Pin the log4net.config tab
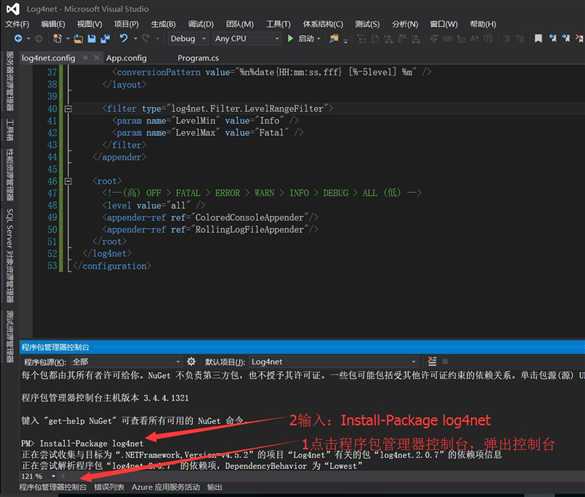Viewport: 585px width, 497px height. coord(85,58)
